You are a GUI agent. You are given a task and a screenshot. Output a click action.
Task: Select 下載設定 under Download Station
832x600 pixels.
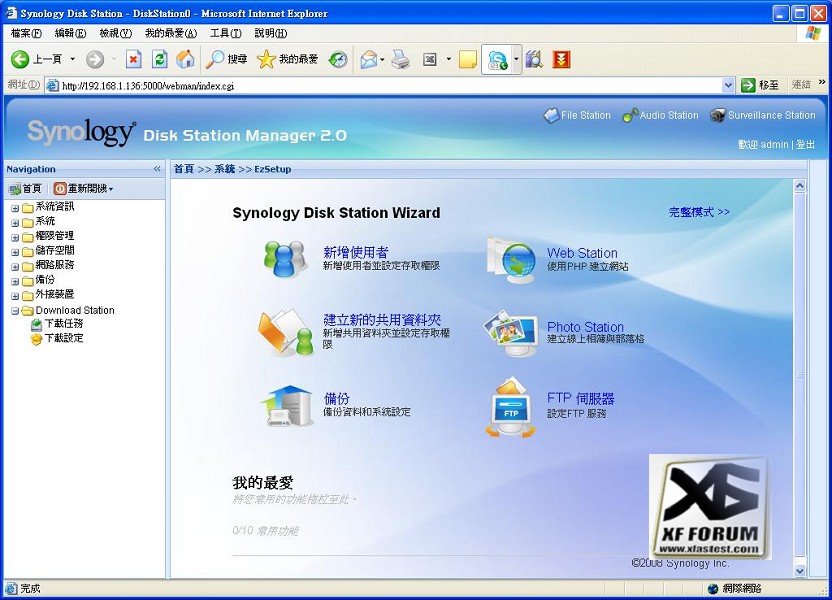(x=64, y=338)
